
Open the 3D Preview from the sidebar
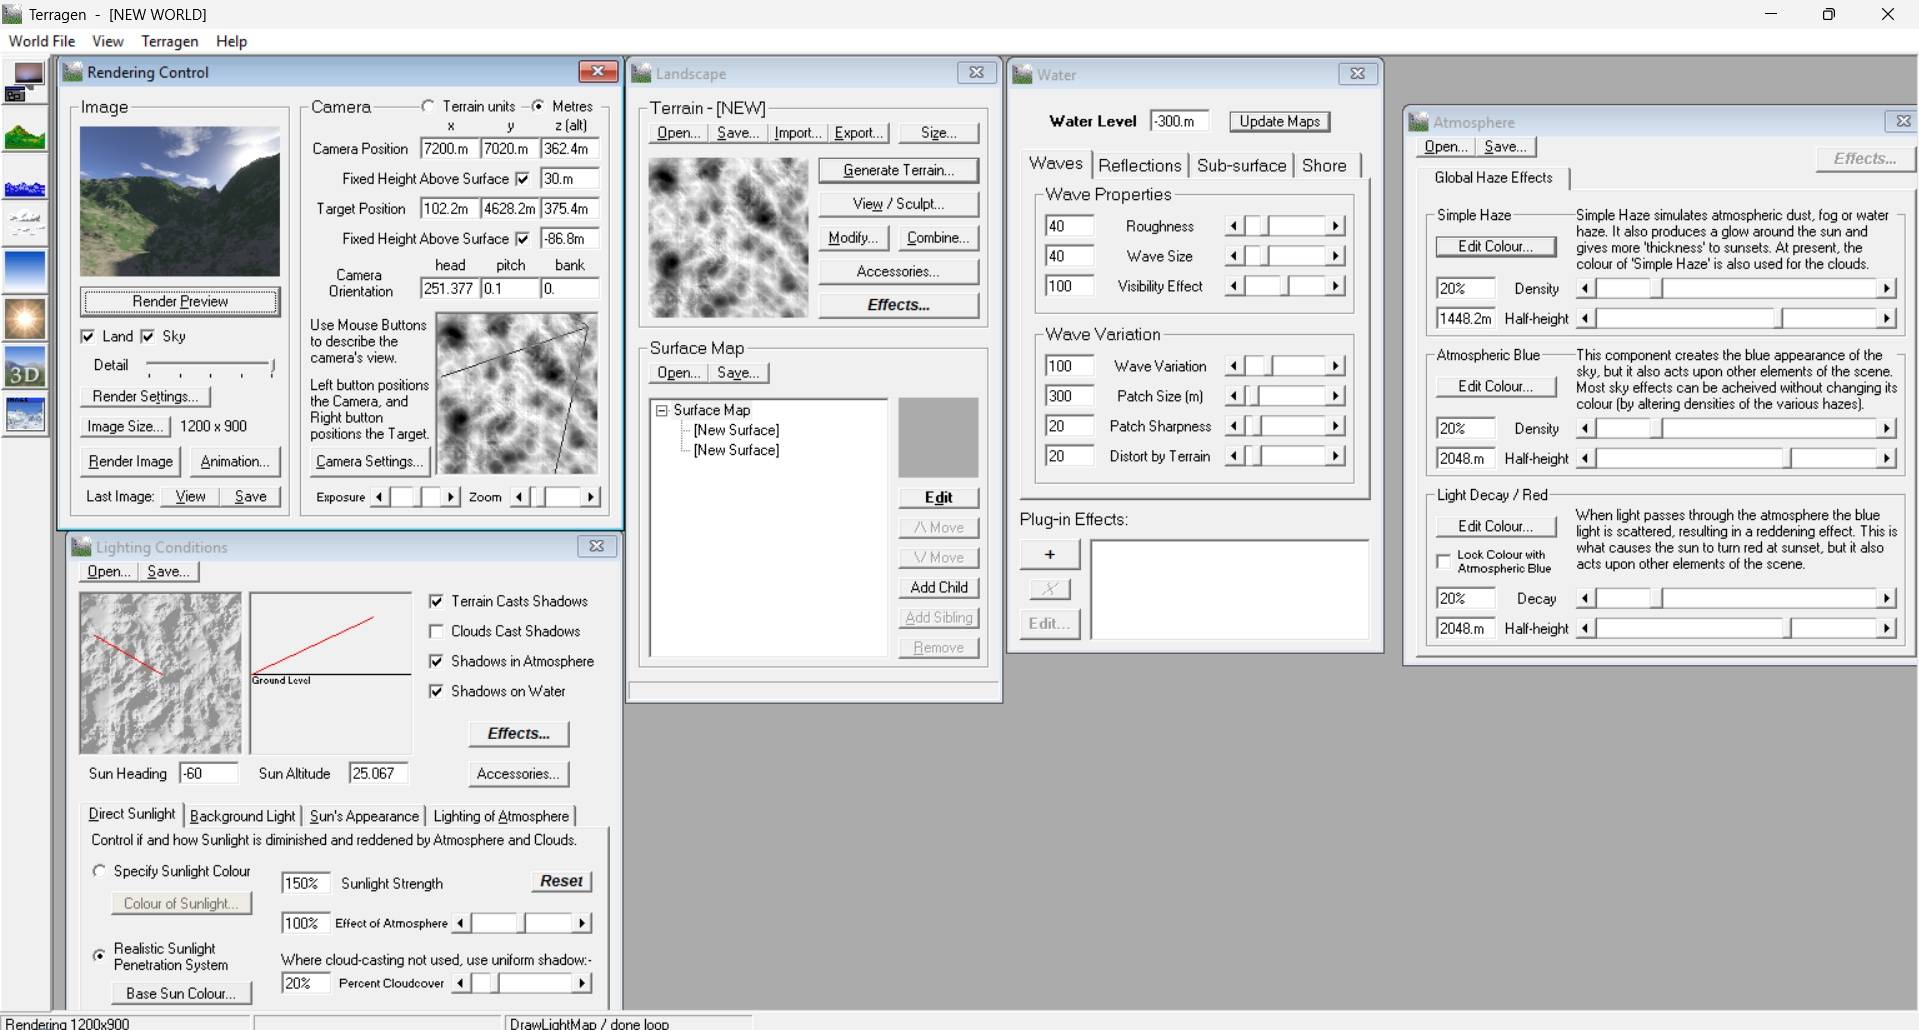[25, 367]
